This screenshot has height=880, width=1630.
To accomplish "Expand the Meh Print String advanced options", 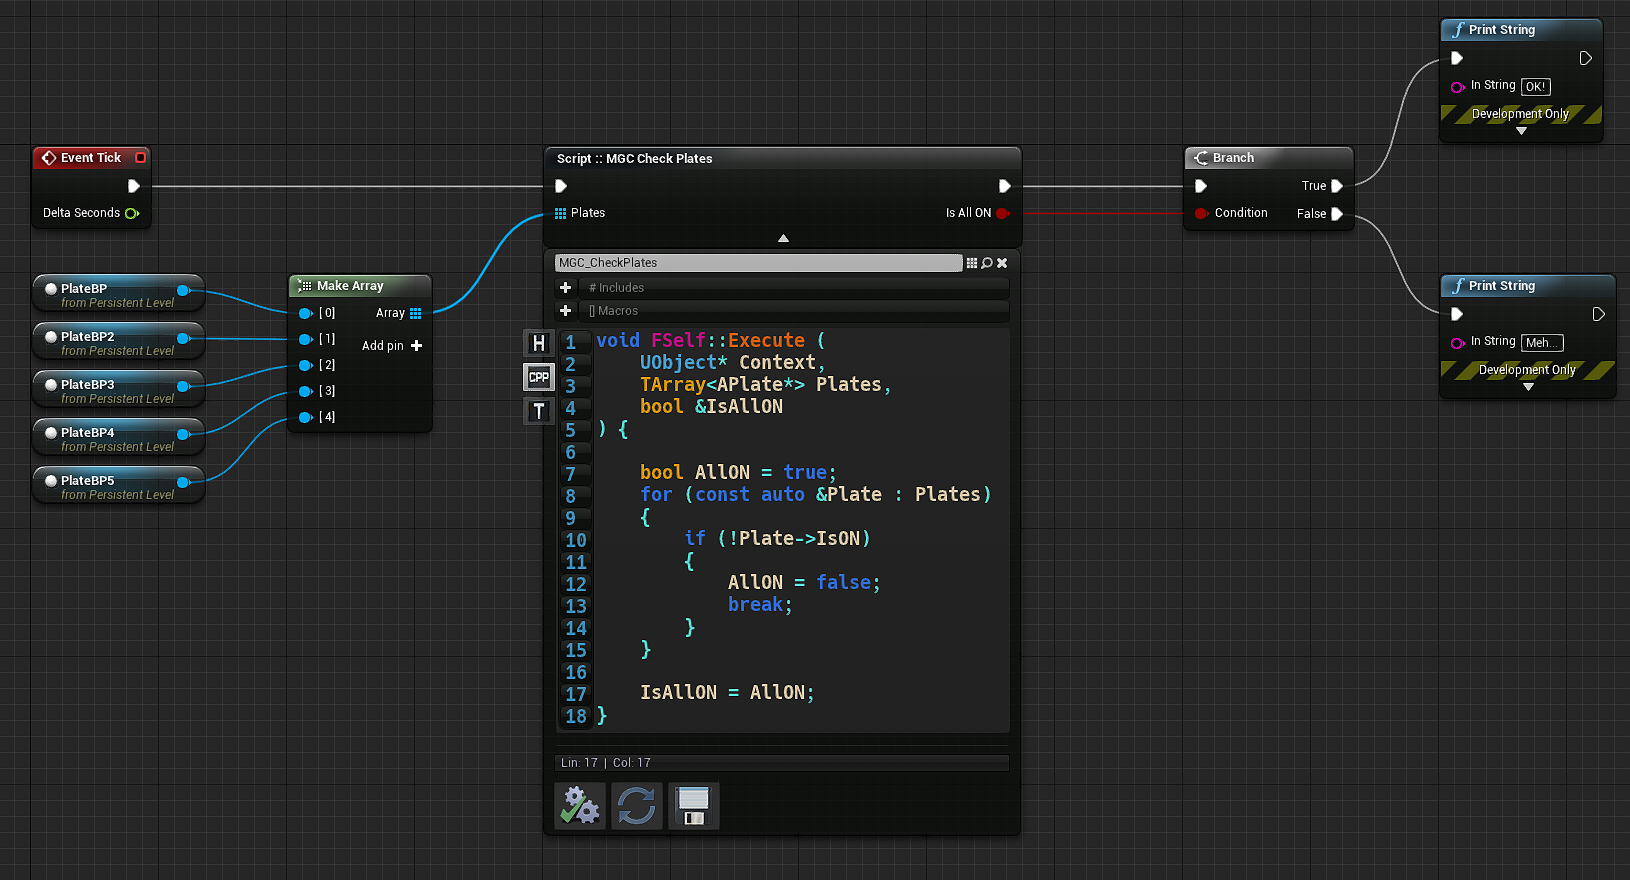I will (x=1528, y=387).
